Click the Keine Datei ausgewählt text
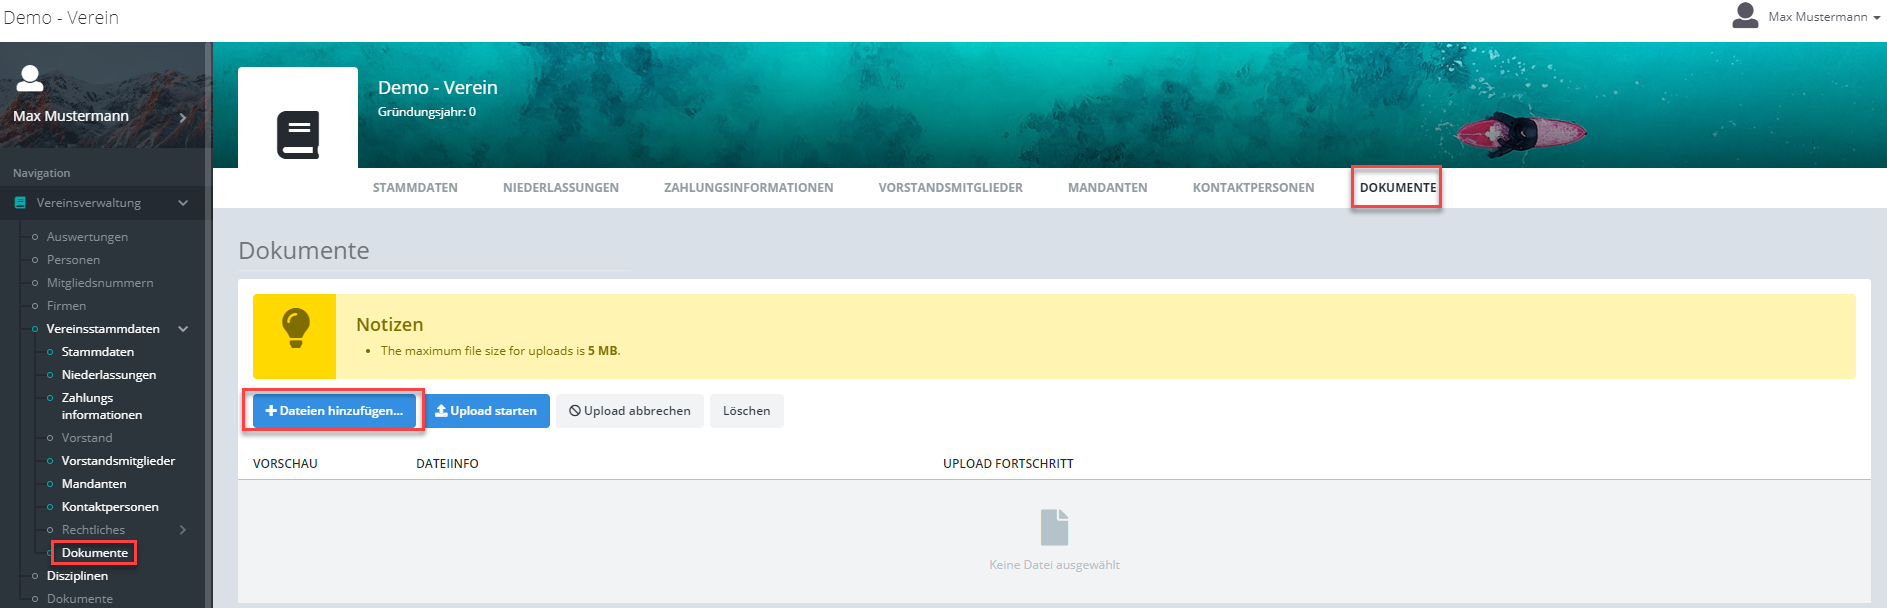 point(1054,565)
